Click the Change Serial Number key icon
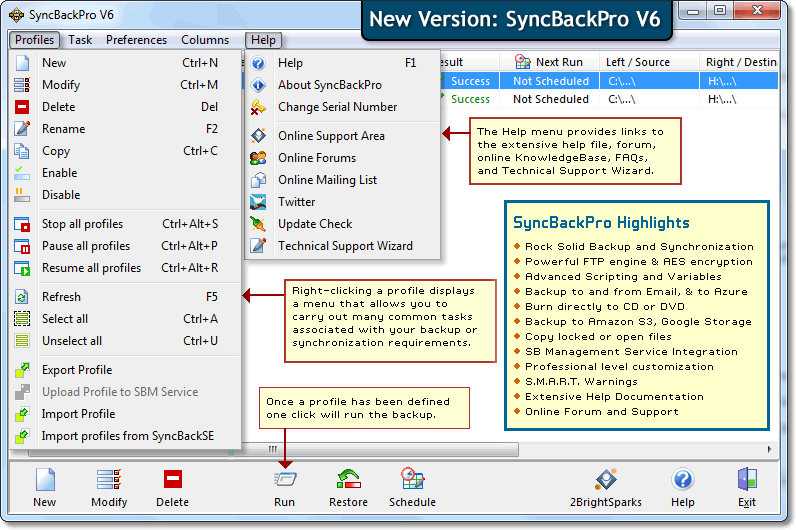 258,107
